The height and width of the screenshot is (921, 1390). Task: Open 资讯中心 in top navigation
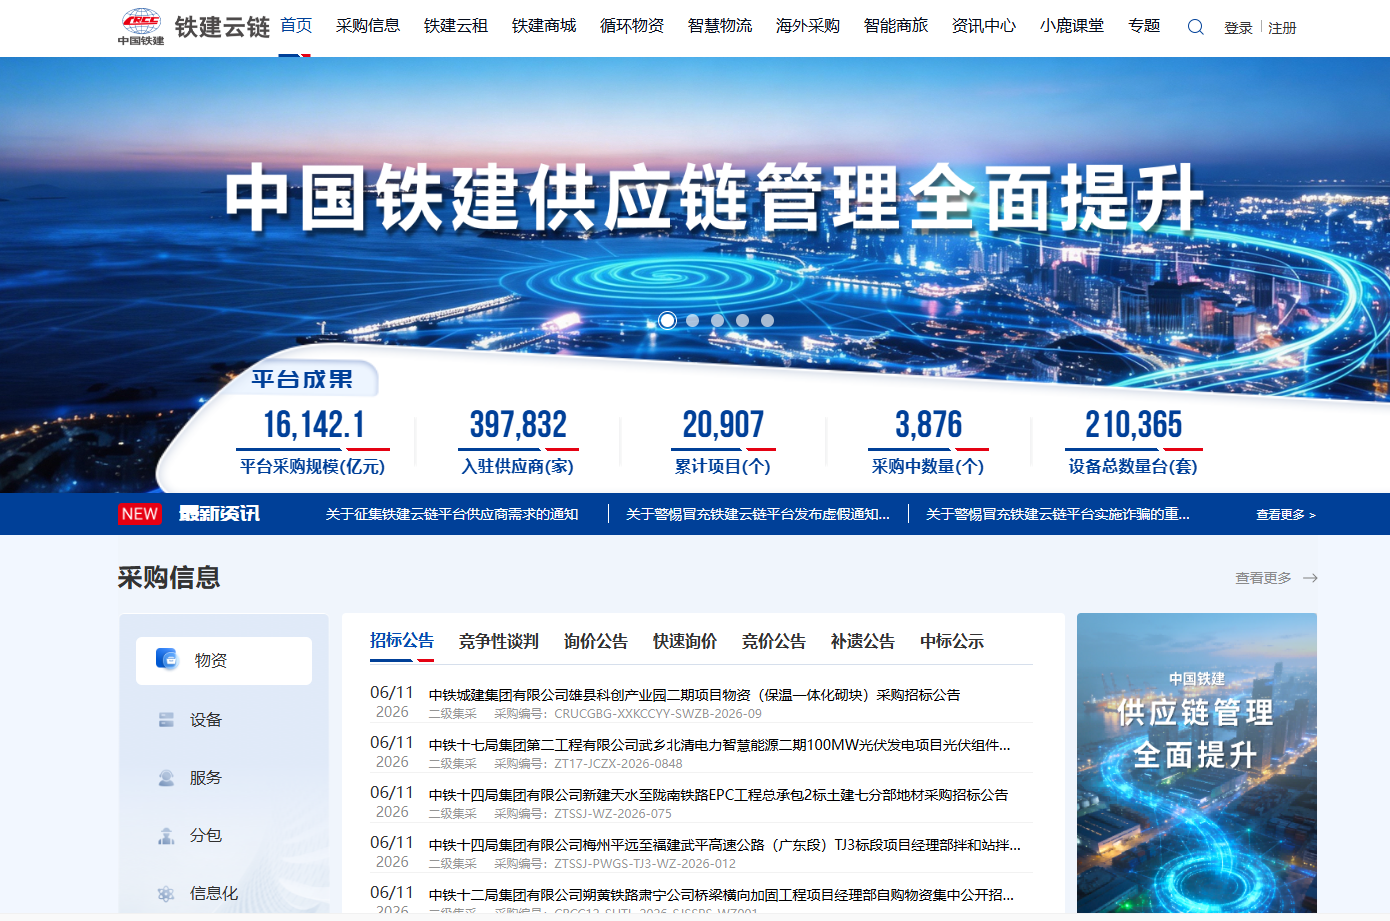(984, 26)
